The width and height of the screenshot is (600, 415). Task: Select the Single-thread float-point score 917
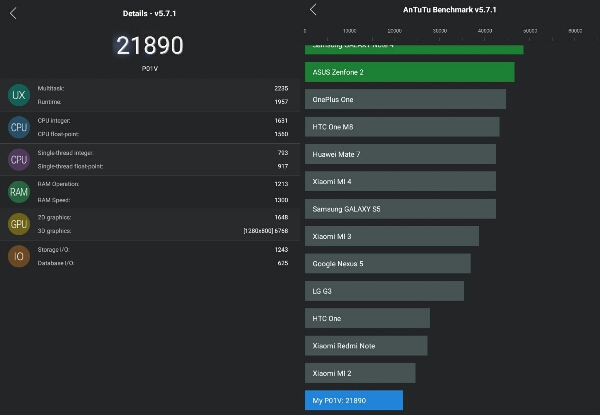283,166
